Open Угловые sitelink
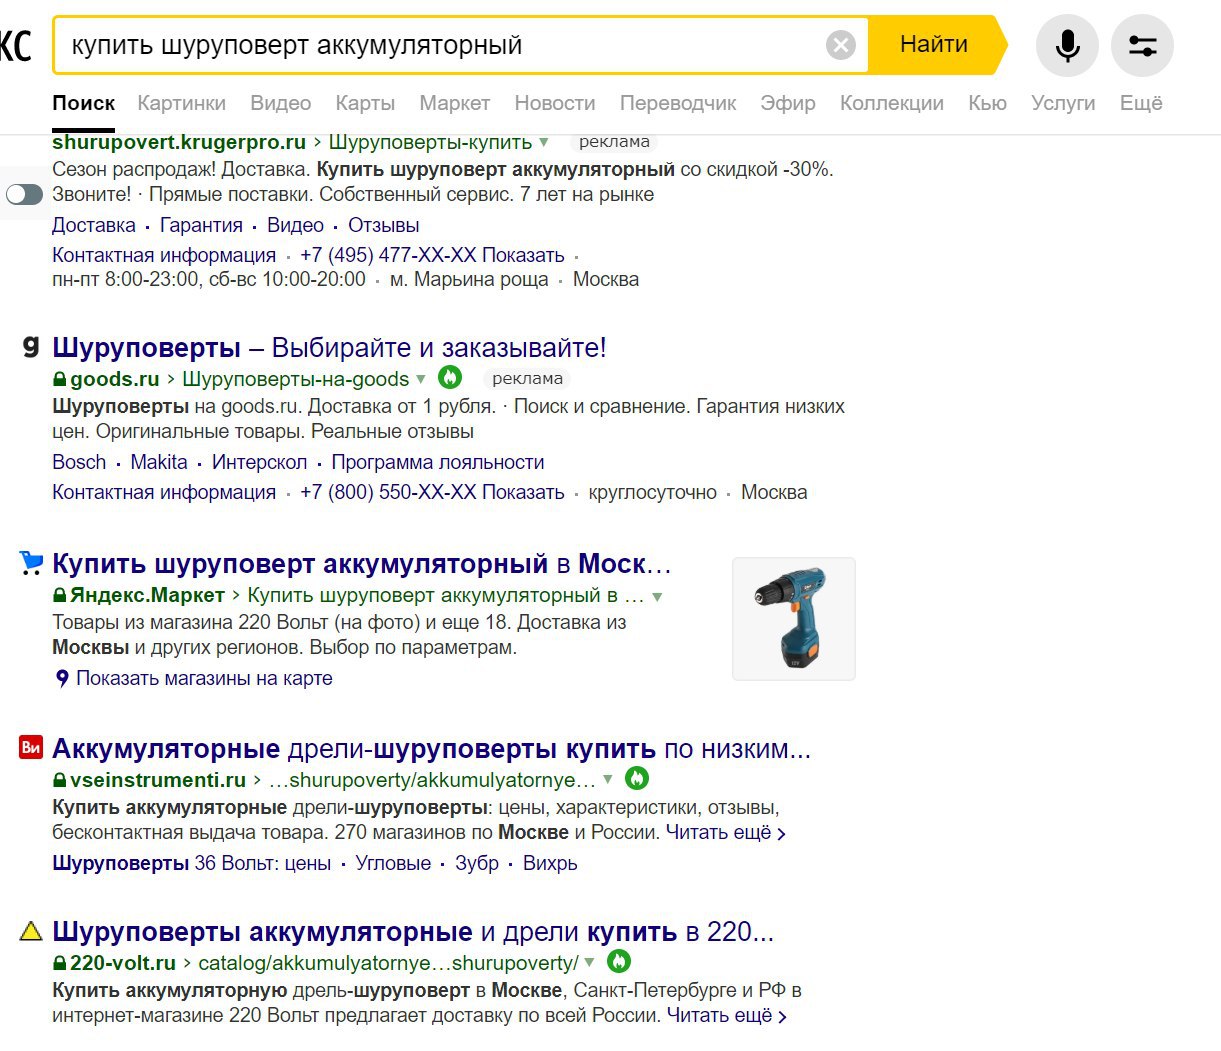1221x1051 pixels. (x=393, y=863)
